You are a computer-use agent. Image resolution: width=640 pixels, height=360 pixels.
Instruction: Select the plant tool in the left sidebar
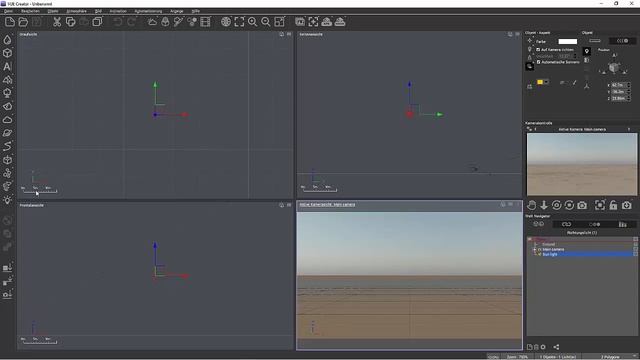[7, 93]
